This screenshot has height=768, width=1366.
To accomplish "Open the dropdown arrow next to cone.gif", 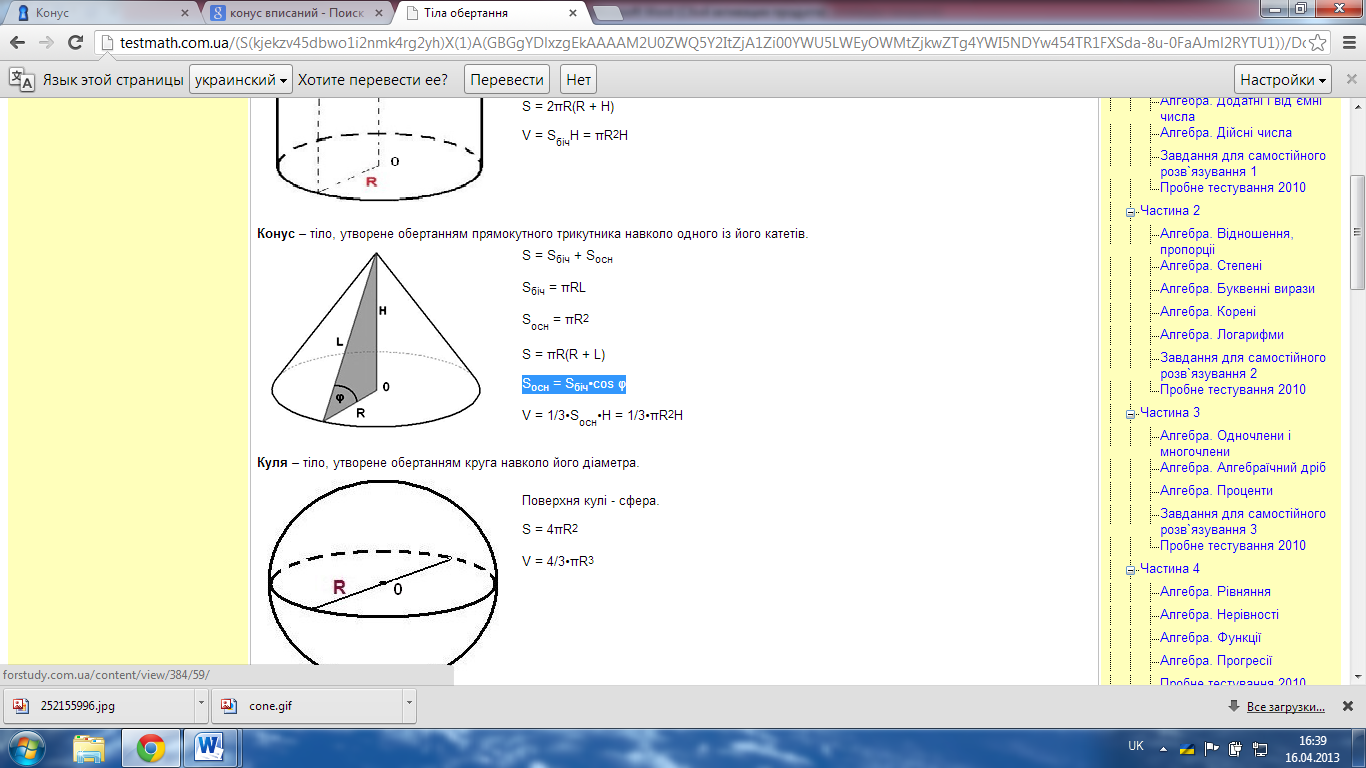I will 409,705.
